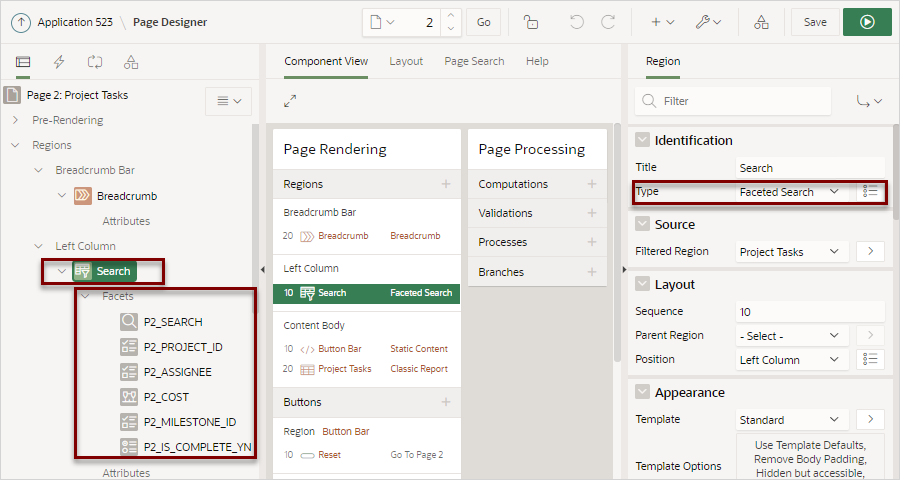
Task: Open the Shared Components icon tab in left pane
Action: (131, 62)
